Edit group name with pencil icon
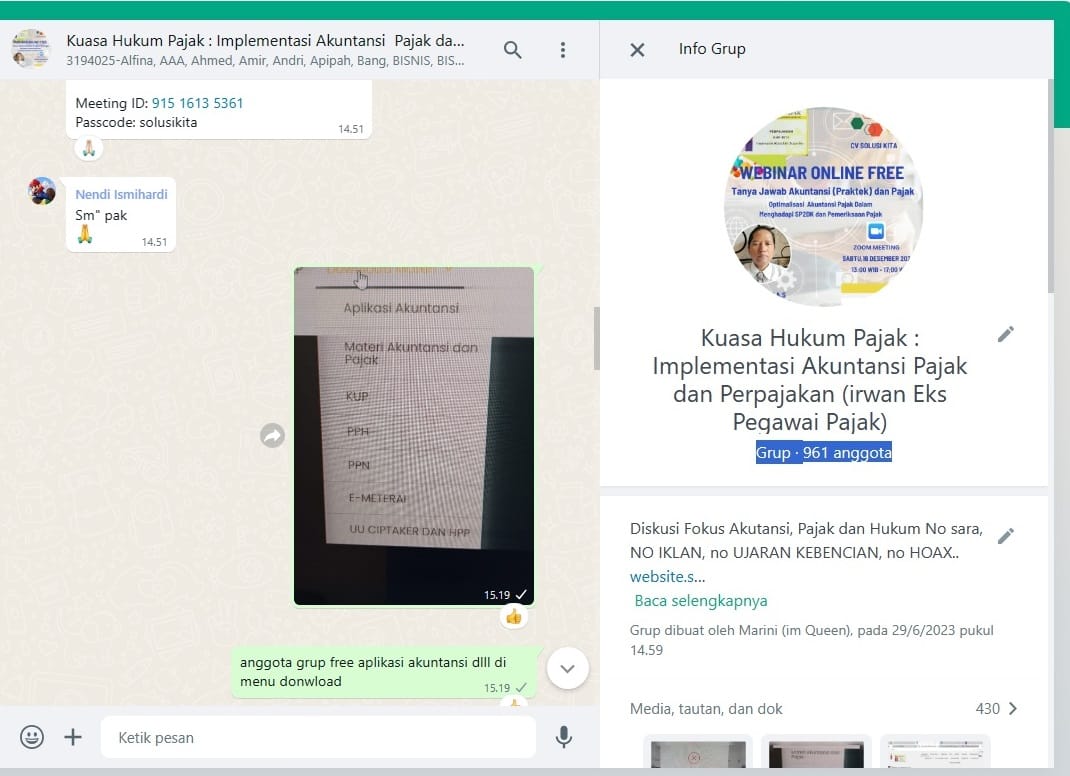This screenshot has width=1070, height=776. click(1006, 334)
